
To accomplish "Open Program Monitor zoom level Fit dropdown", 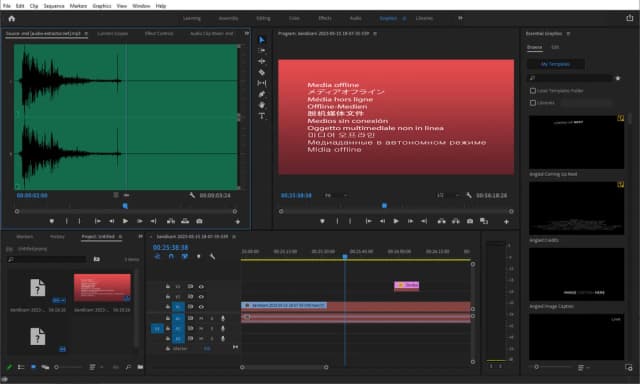I will [x=337, y=195].
